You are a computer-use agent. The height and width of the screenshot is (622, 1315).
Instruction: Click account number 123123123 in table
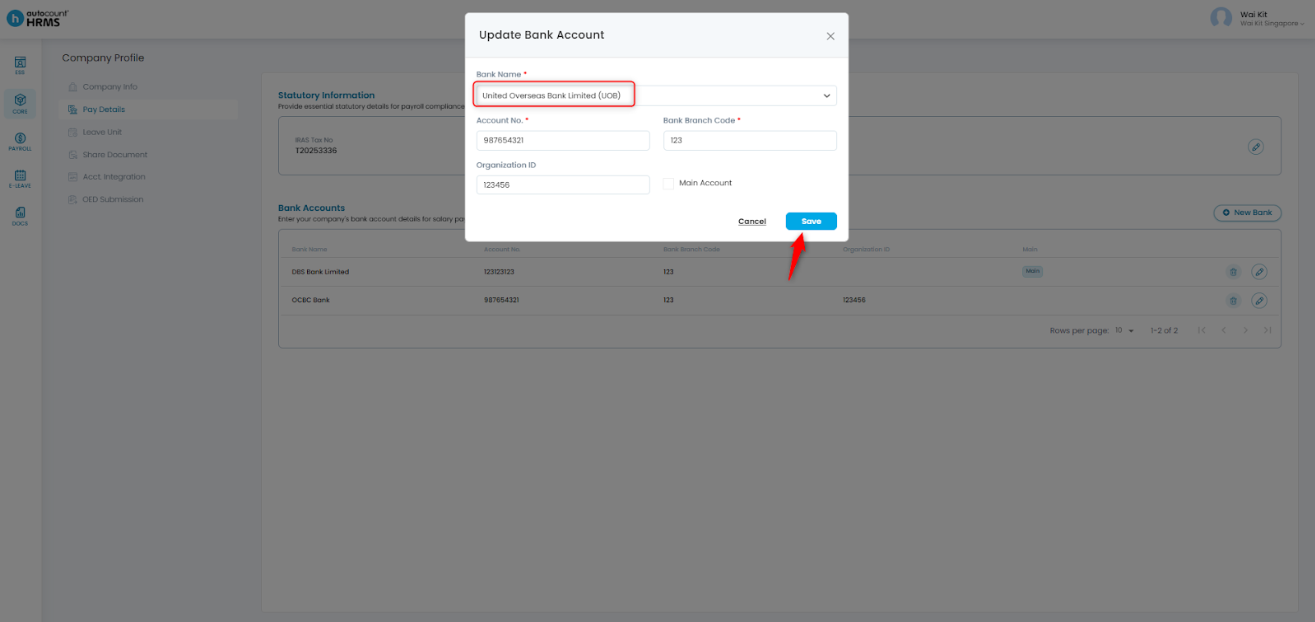coord(499,272)
